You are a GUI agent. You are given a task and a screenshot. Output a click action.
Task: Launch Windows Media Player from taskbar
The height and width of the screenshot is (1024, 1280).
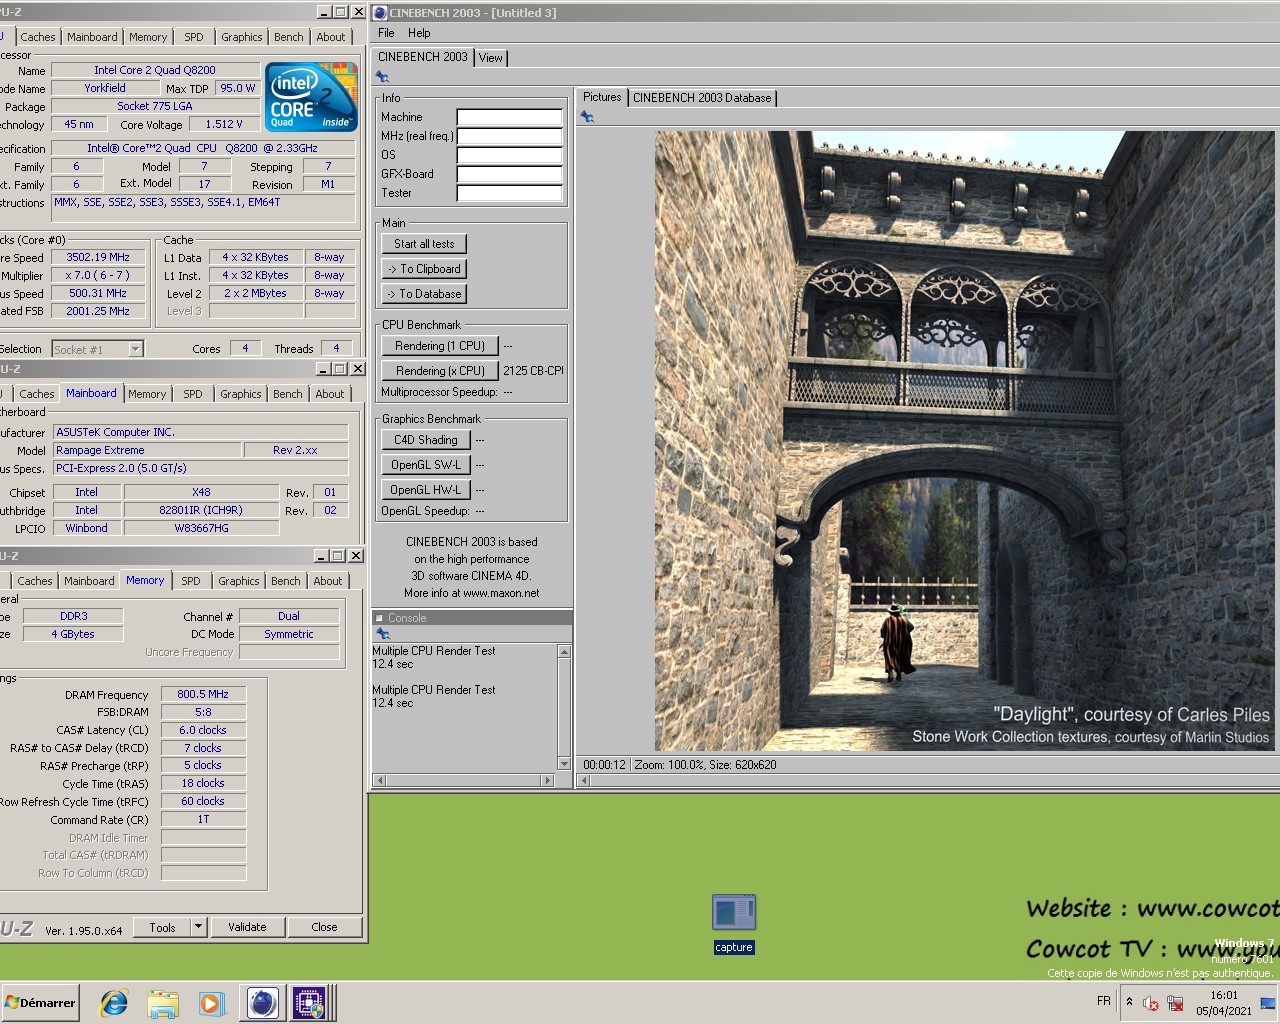(210, 1003)
